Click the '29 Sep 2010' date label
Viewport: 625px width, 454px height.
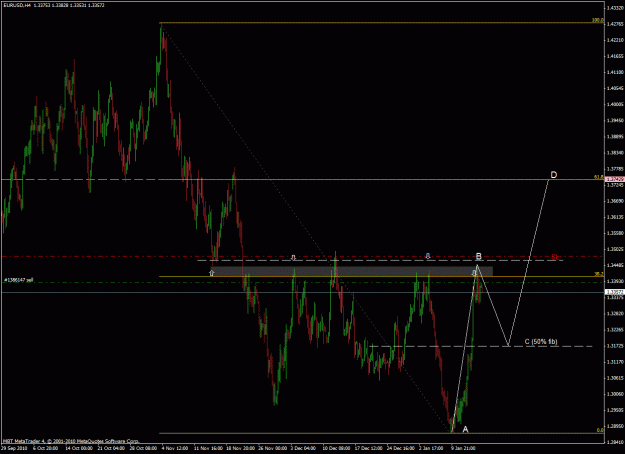coord(13,448)
